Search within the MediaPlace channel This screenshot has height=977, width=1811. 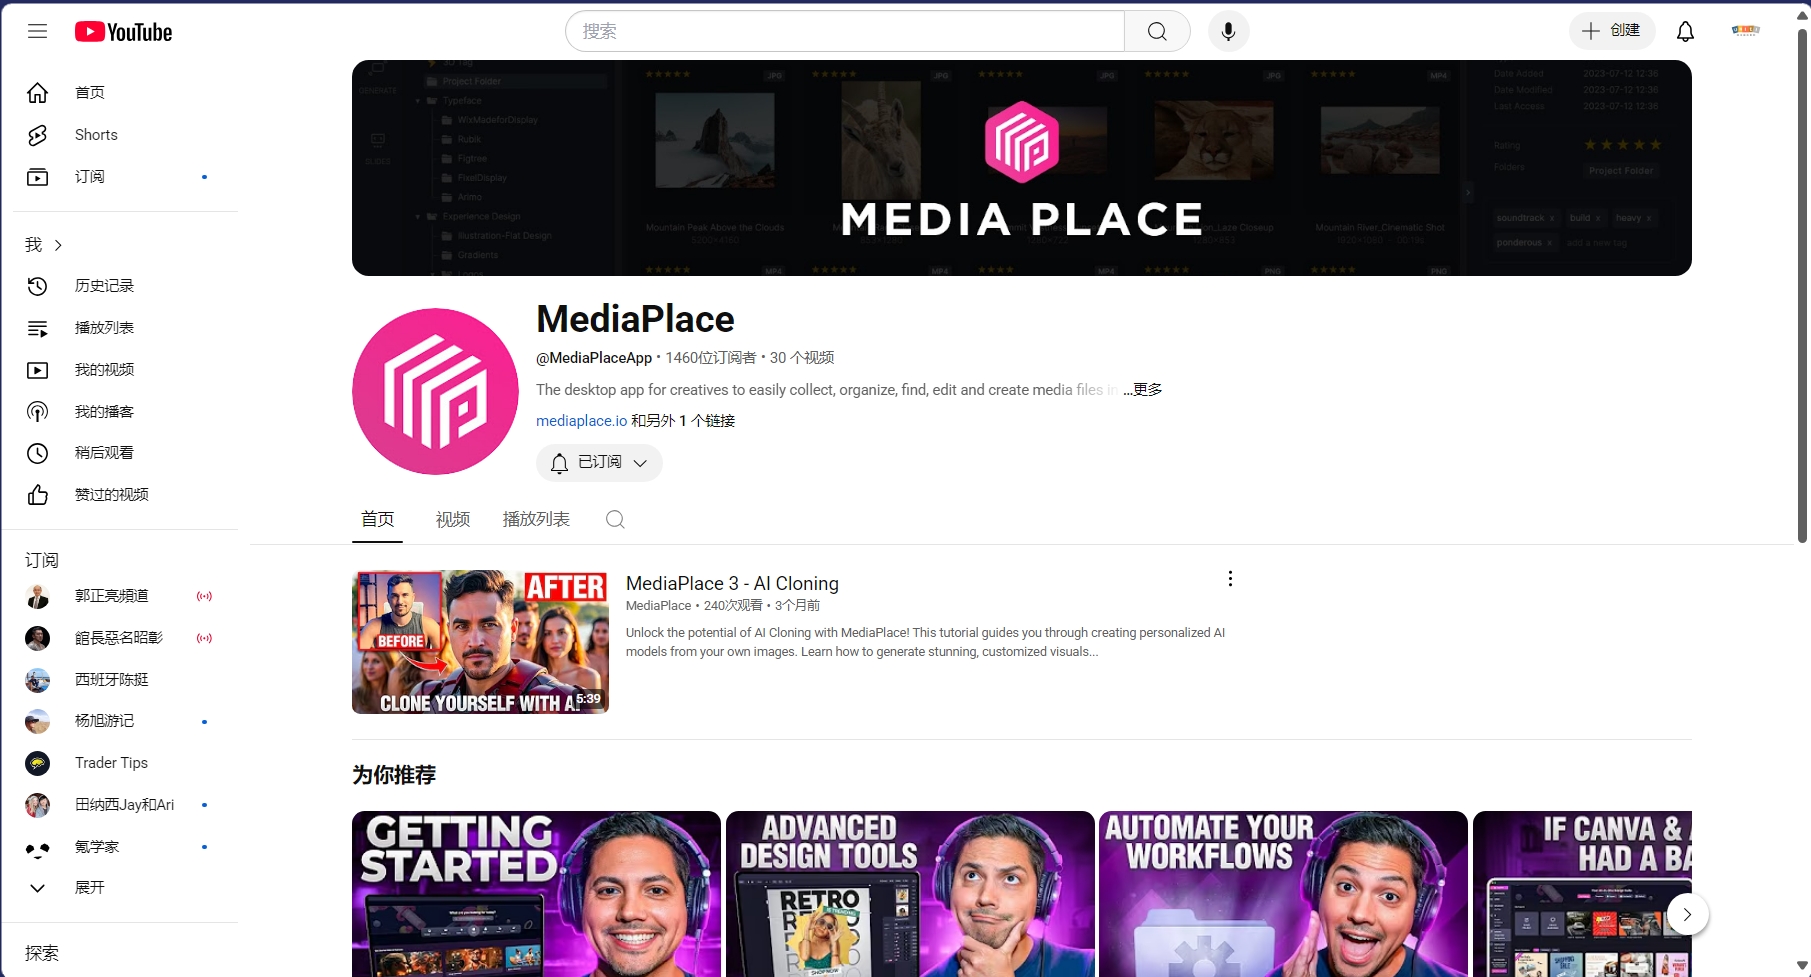point(615,519)
